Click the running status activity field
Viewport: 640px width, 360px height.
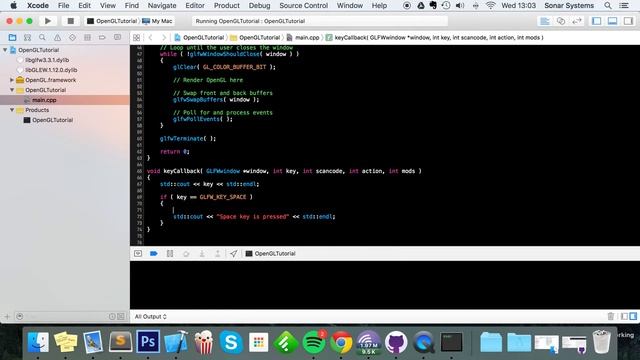click(x=320, y=21)
